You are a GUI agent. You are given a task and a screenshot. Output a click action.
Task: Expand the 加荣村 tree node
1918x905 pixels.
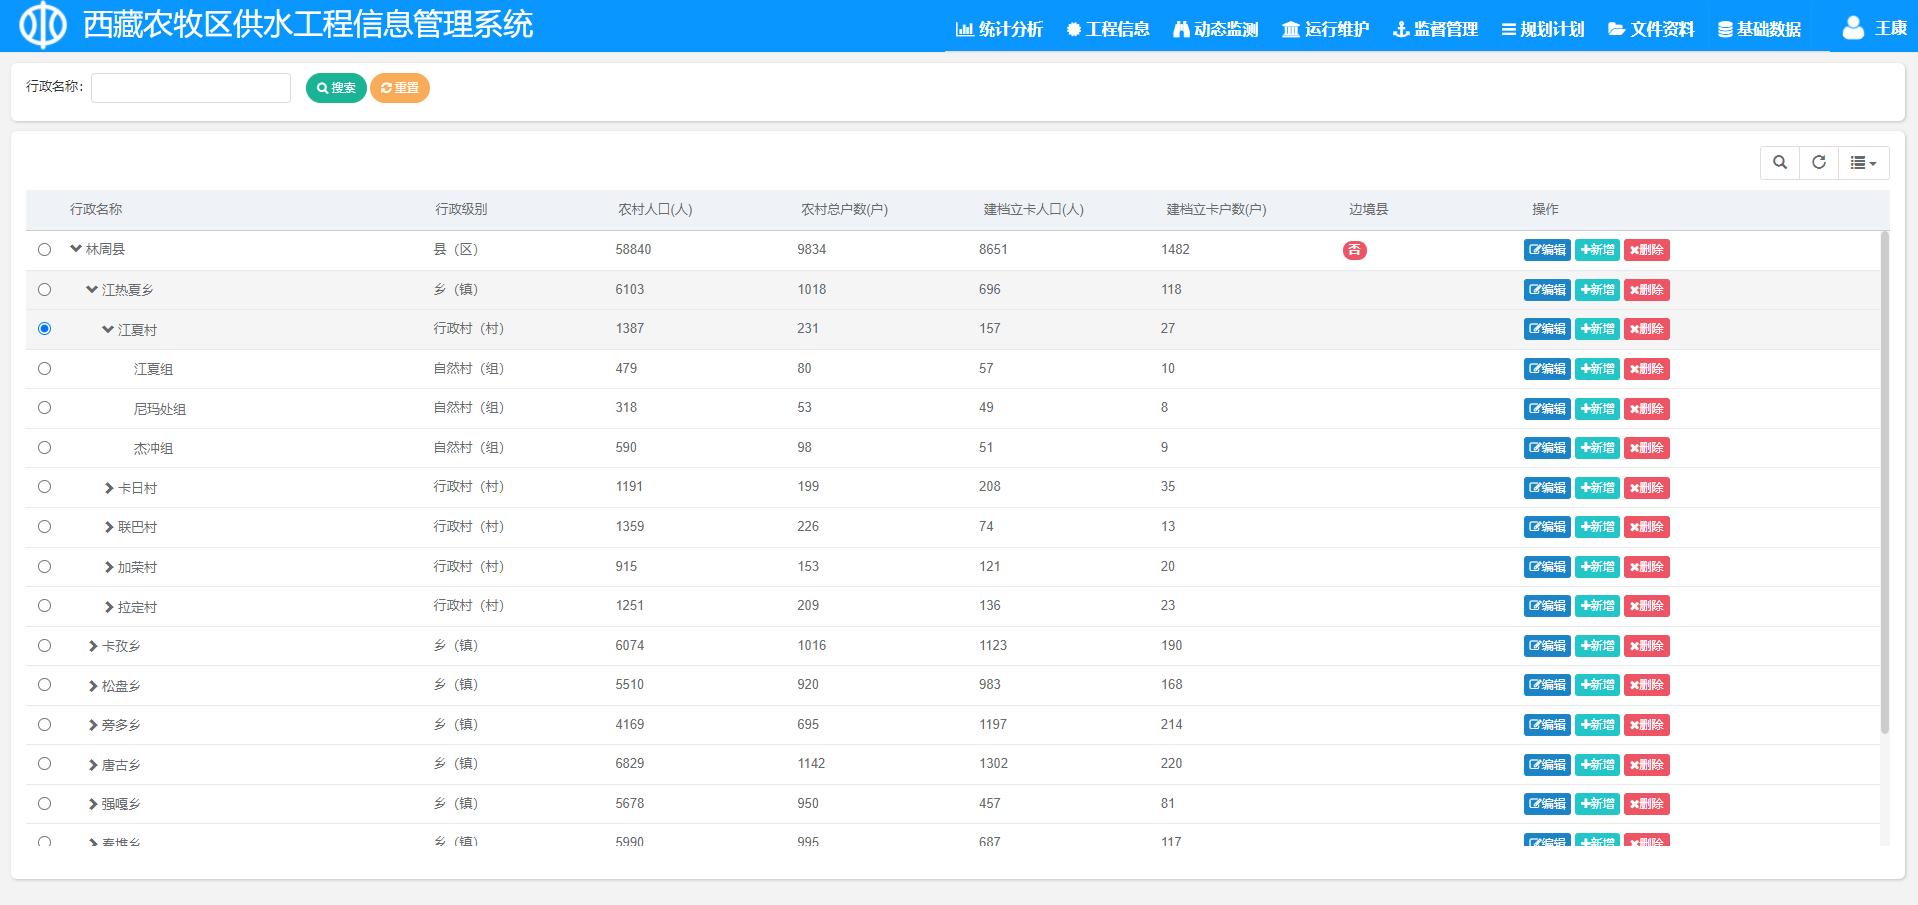tap(109, 567)
